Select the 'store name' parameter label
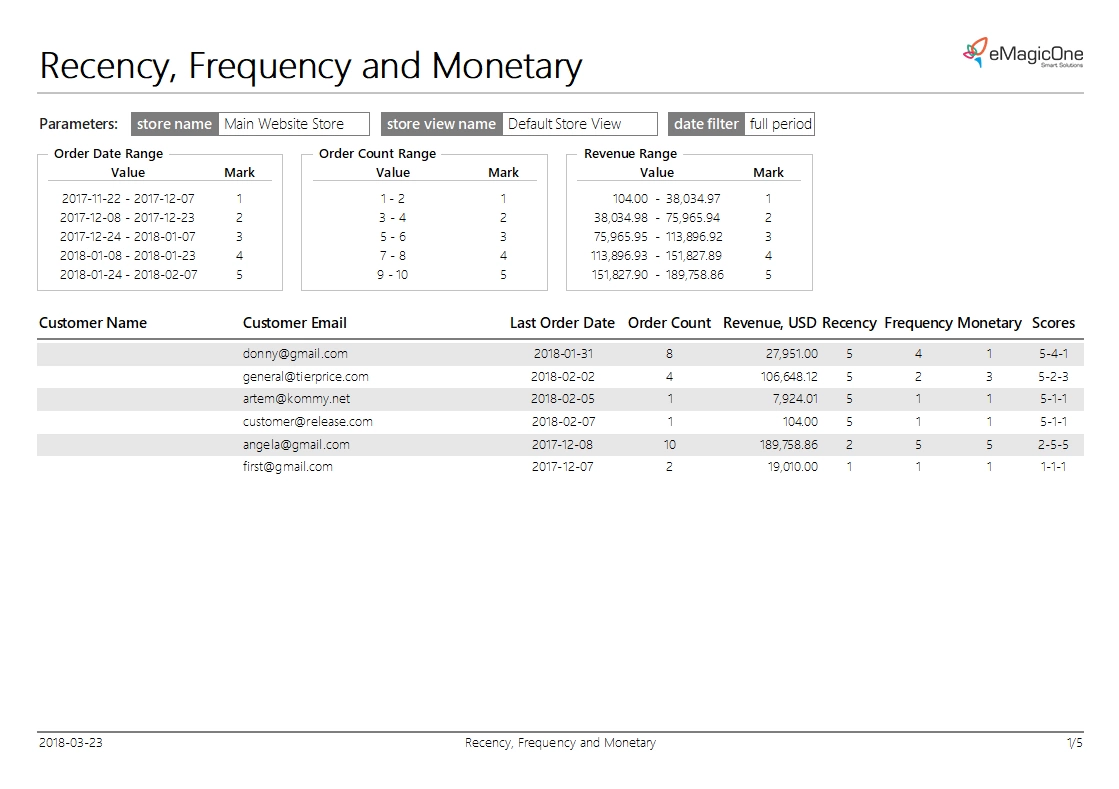The image size is (1119, 789). pos(174,124)
